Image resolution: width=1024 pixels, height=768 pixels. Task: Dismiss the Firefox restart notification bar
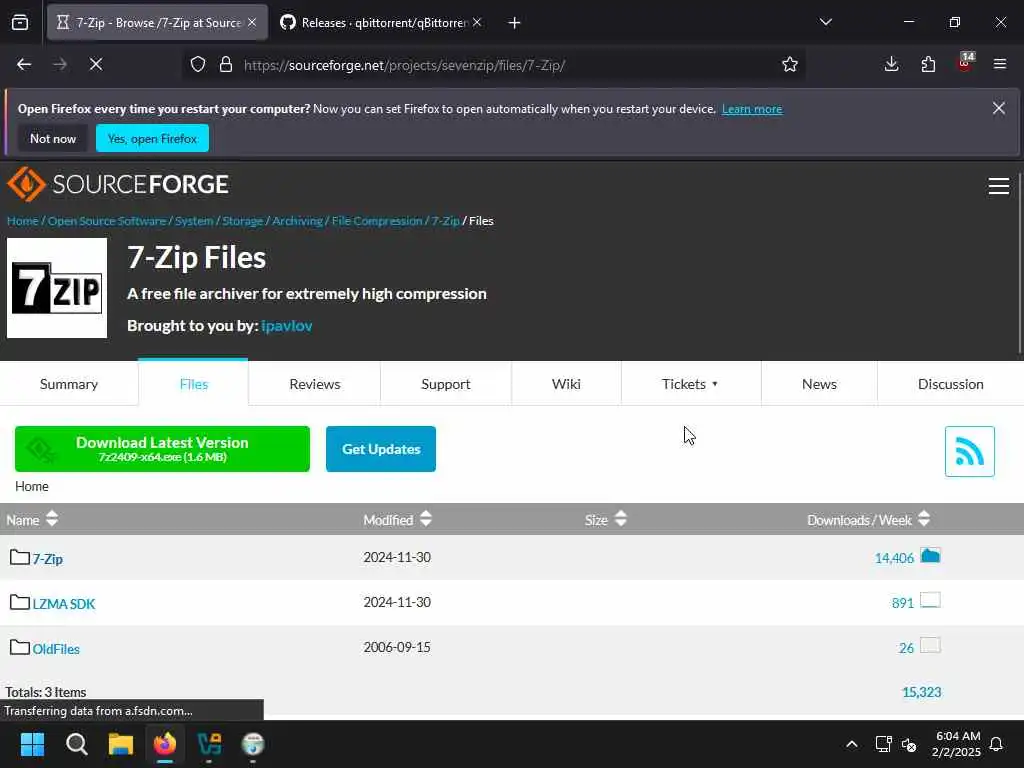[999, 108]
